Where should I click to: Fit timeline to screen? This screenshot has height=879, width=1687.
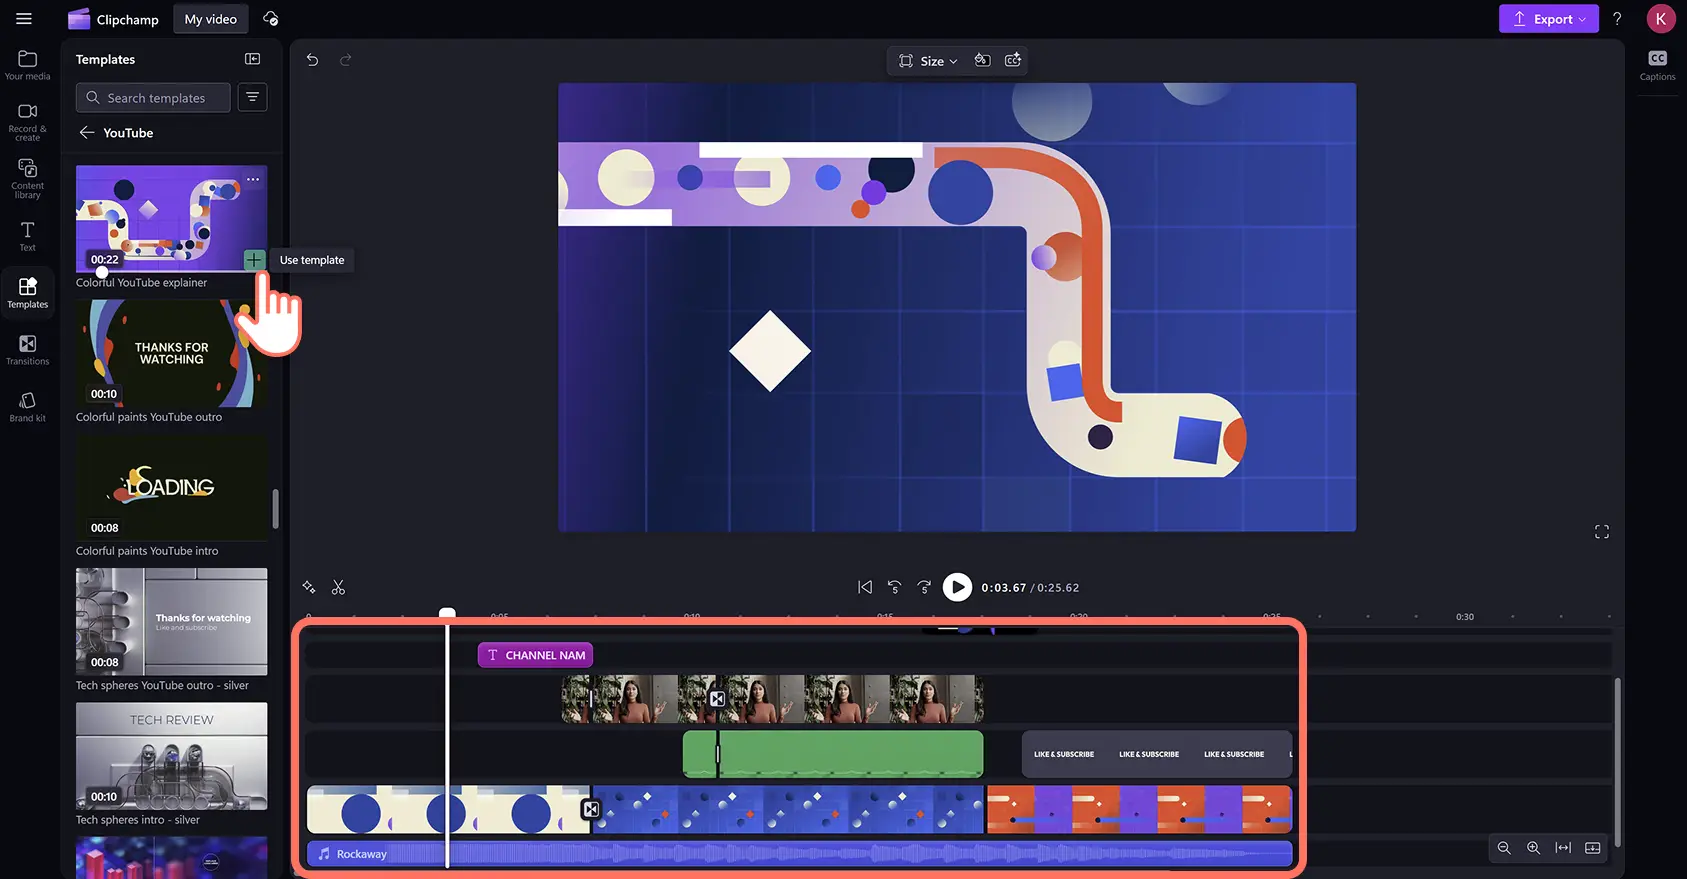(1563, 848)
